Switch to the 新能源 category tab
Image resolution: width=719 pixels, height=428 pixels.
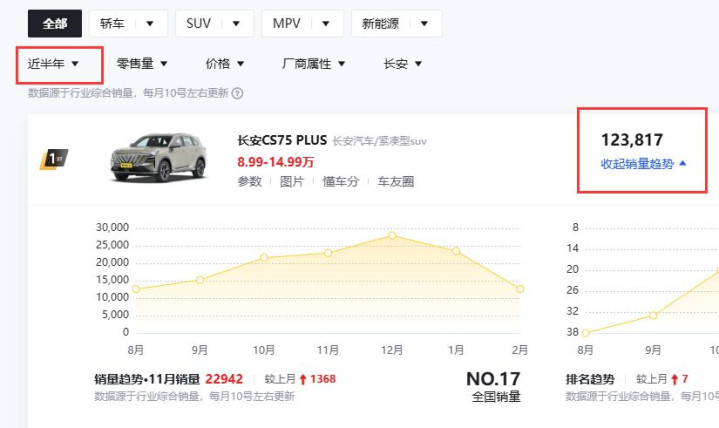[x=380, y=23]
